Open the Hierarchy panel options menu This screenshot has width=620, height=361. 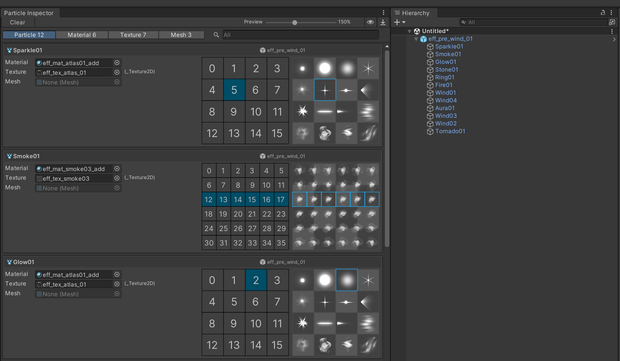pos(611,13)
